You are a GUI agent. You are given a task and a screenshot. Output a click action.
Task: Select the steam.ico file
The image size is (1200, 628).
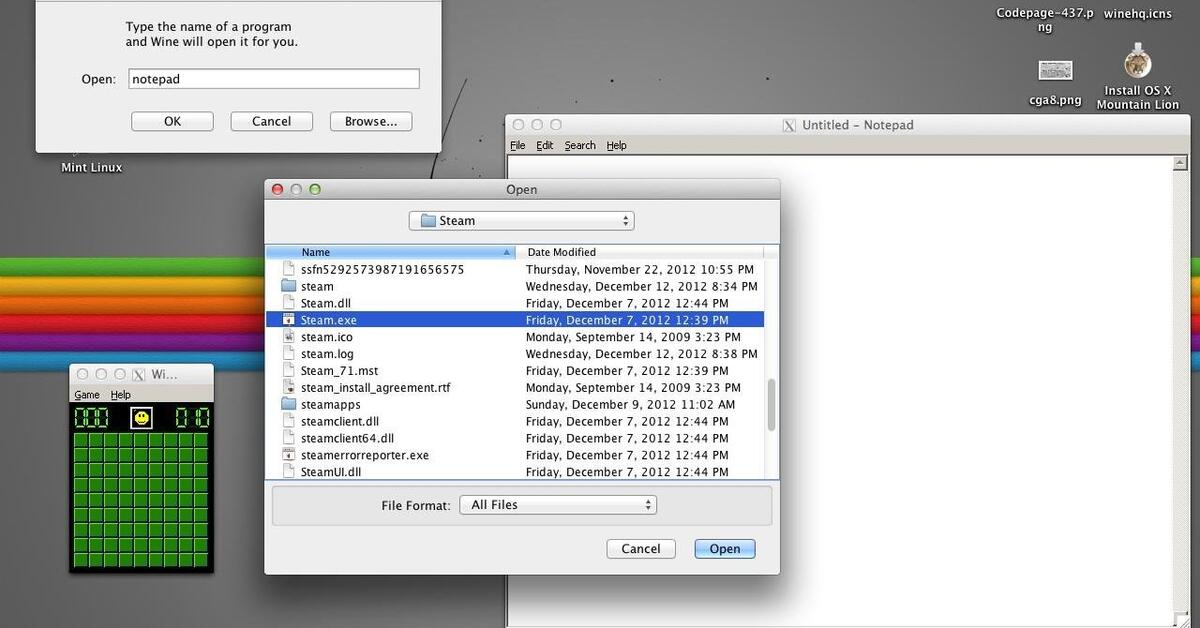point(326,337)
